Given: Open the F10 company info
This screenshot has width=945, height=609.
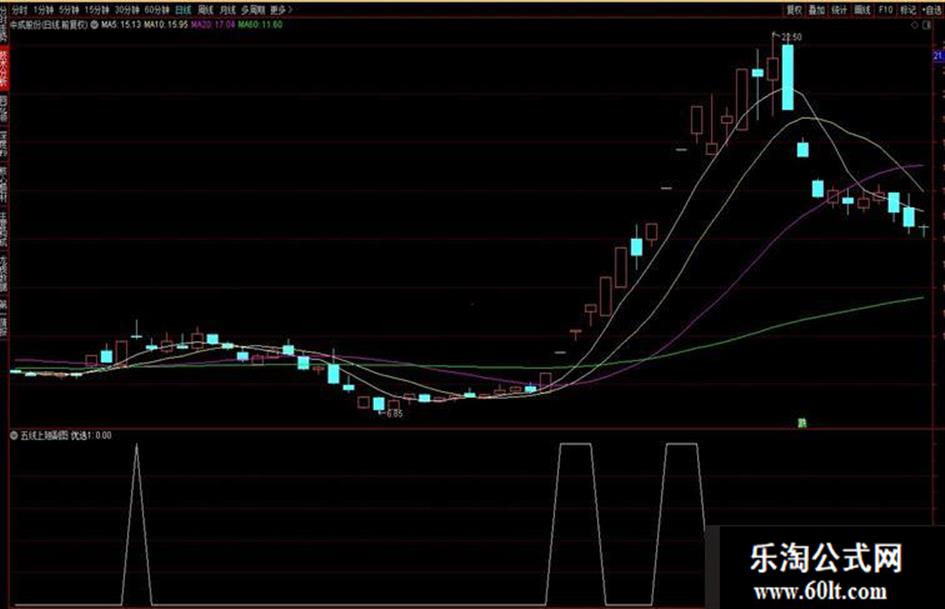Looking at the screenshot, I should click(885, 10).
